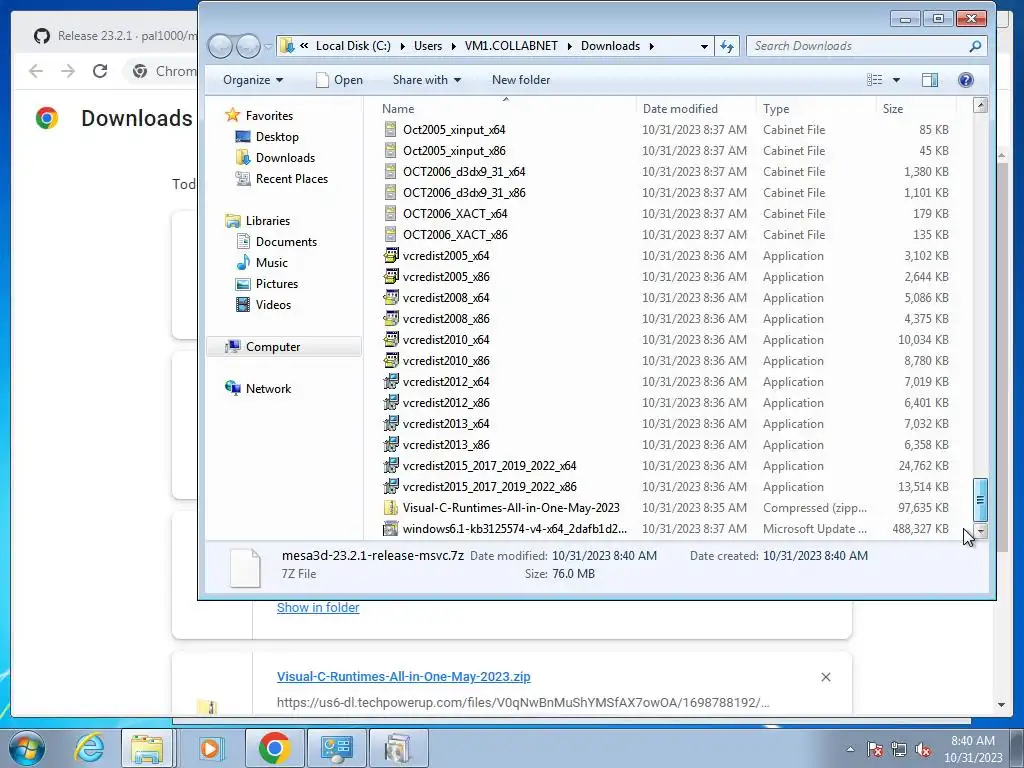The image size is (1024, 768).
Task: Open the Windows Start menu
Action: (x=27, y=748)
